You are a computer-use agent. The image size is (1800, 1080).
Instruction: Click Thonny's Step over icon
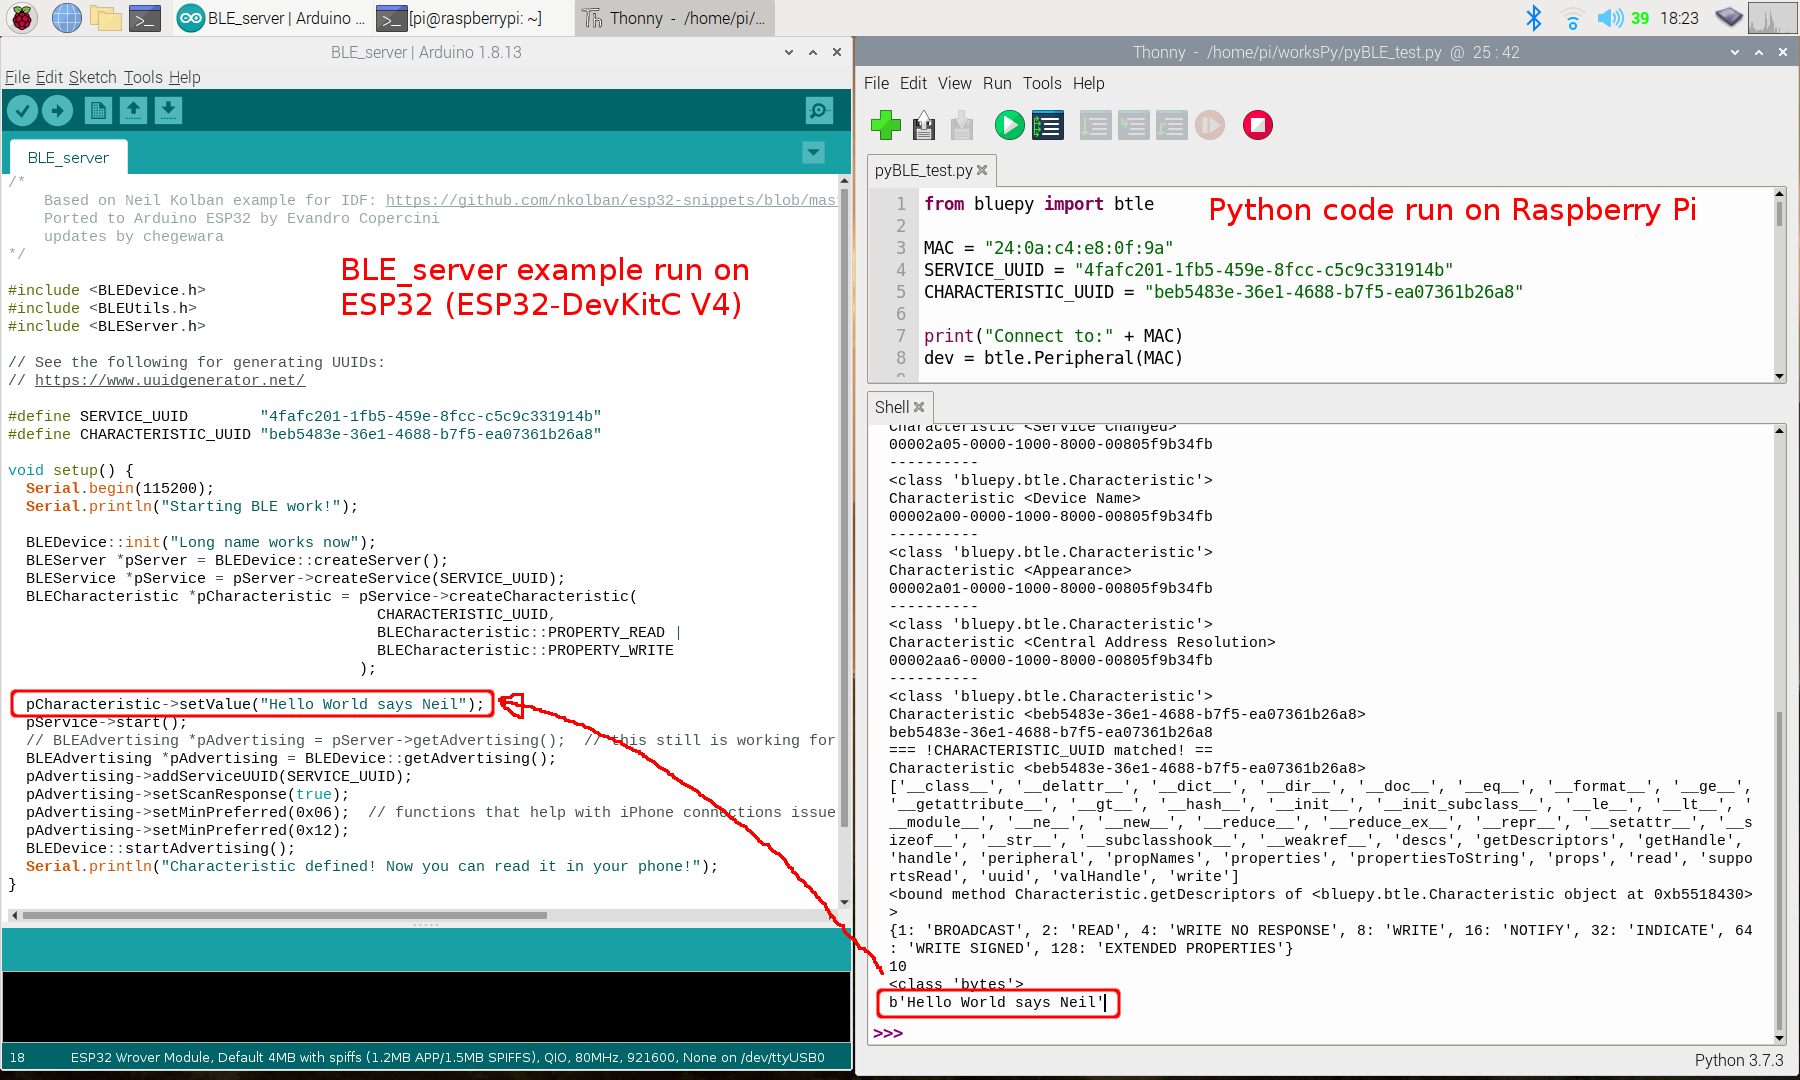coord(1095,126)
